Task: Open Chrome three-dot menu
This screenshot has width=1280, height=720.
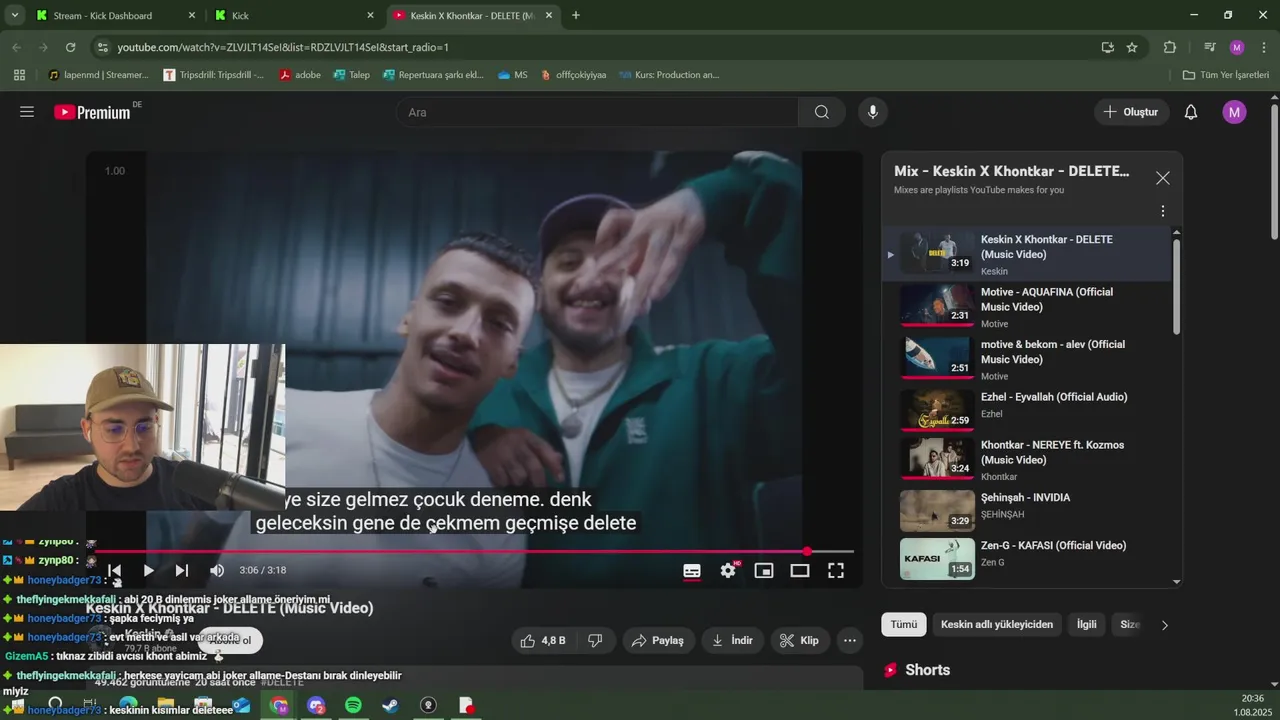Action: coord(1264,47)
